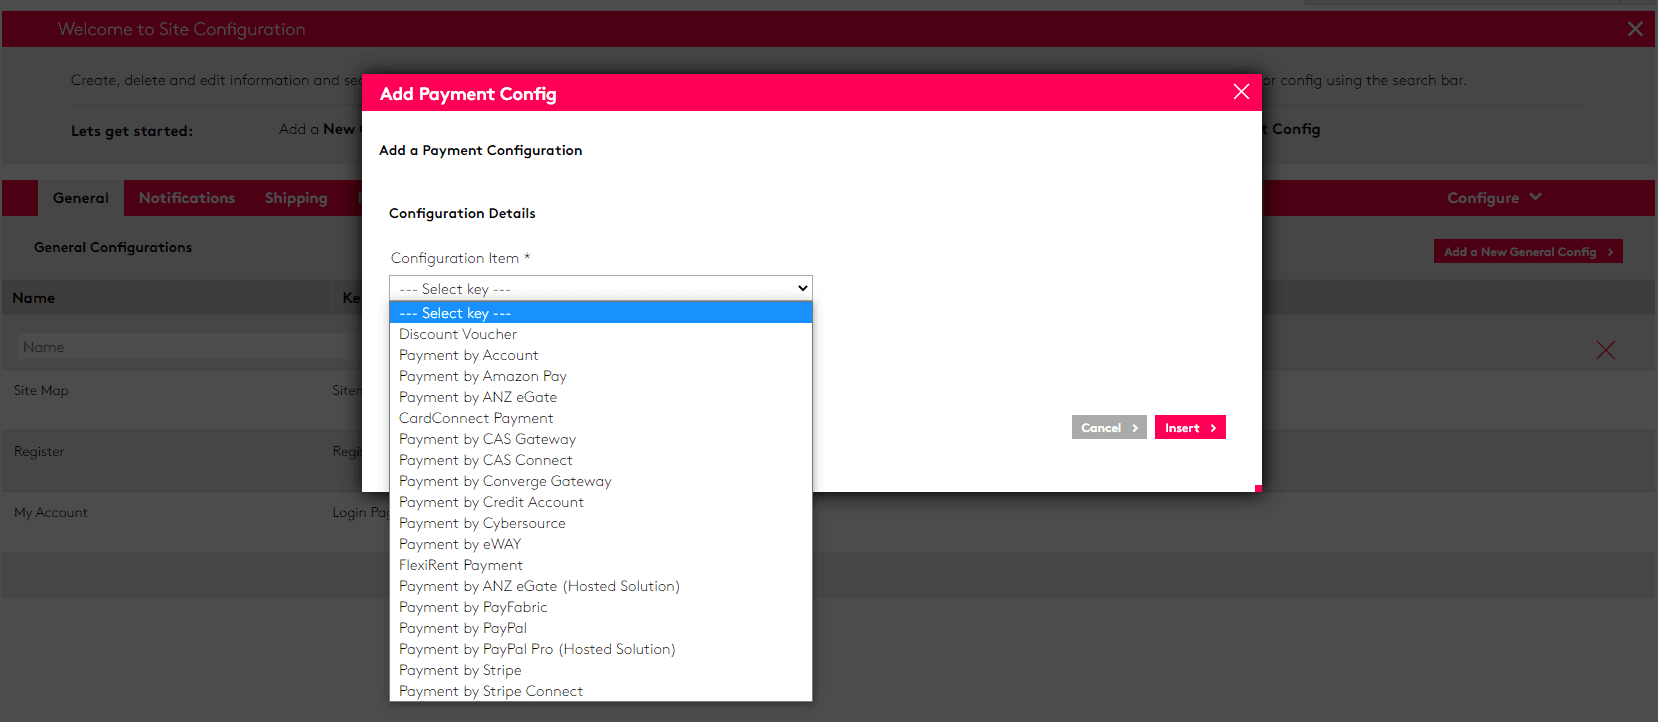Pick Payment by PayFabric
The height and width of the screenshot is (722, 1658).
600,607
